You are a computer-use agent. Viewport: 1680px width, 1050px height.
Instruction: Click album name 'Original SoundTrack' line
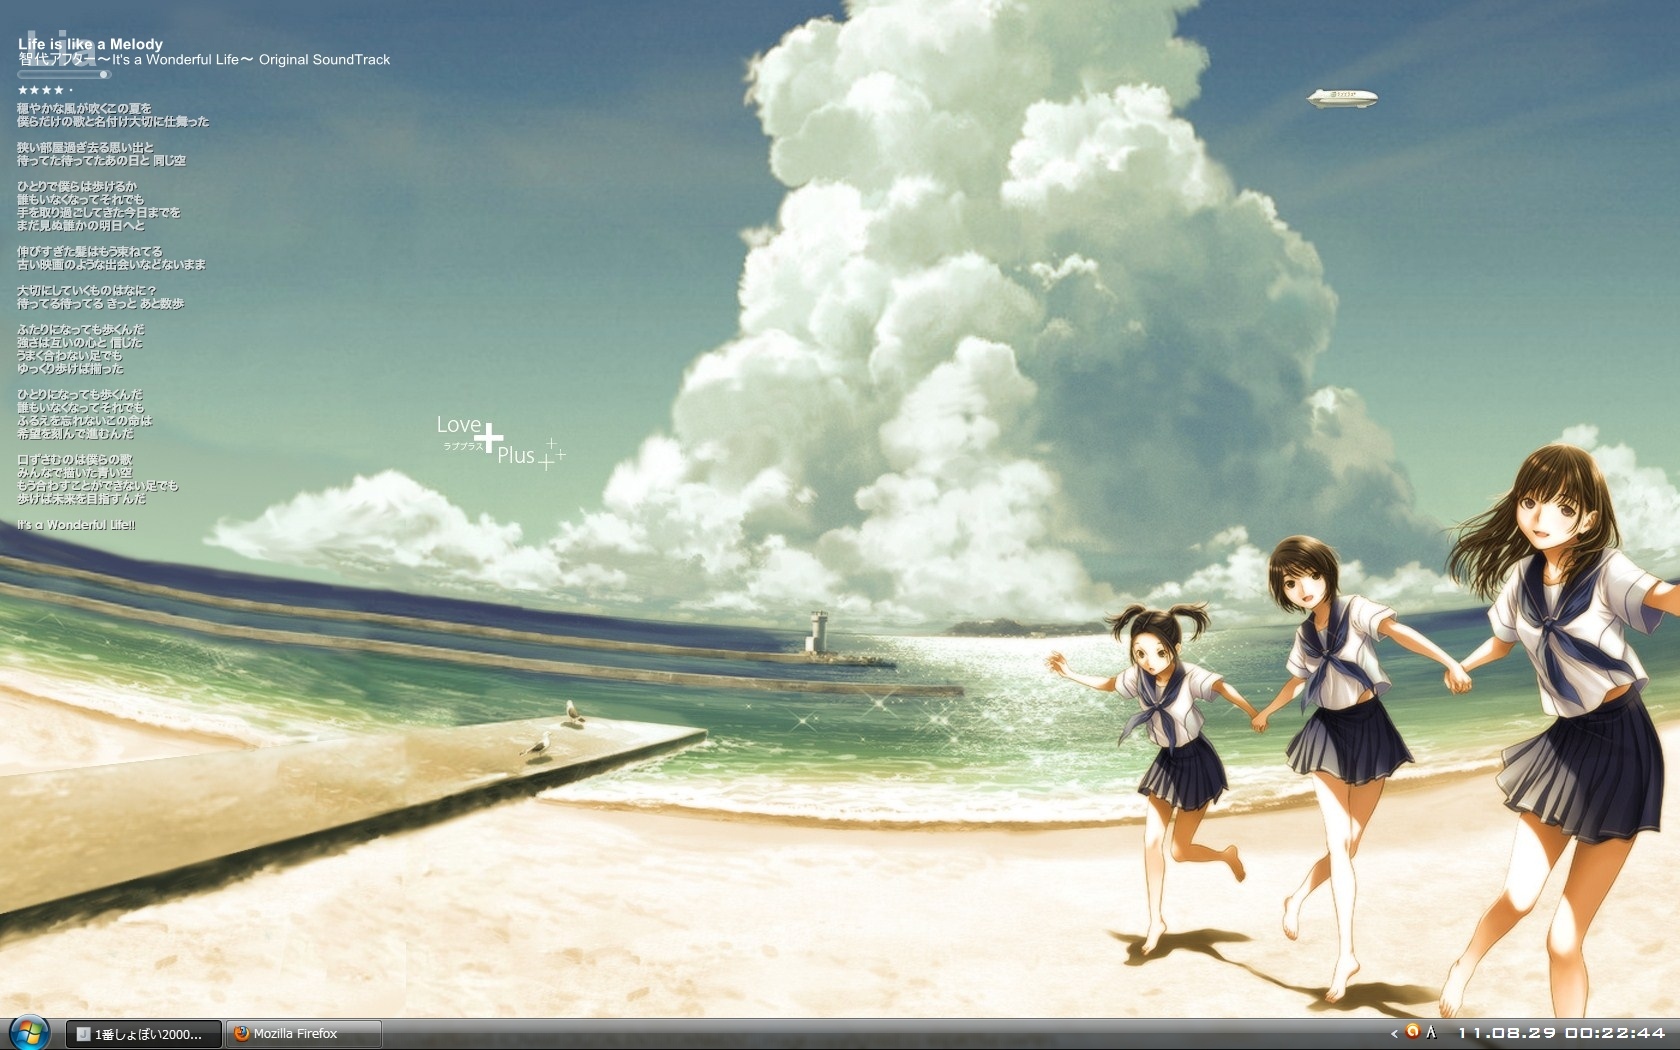pos(204,60)
